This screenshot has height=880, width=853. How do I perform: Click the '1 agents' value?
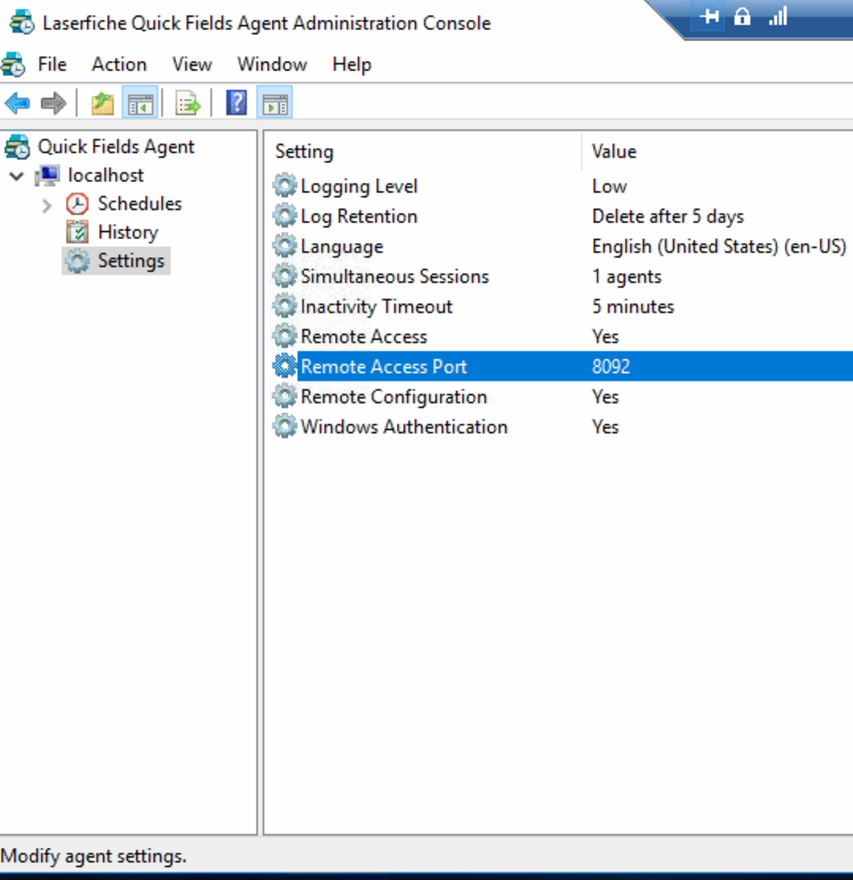[x=627, y=276]
